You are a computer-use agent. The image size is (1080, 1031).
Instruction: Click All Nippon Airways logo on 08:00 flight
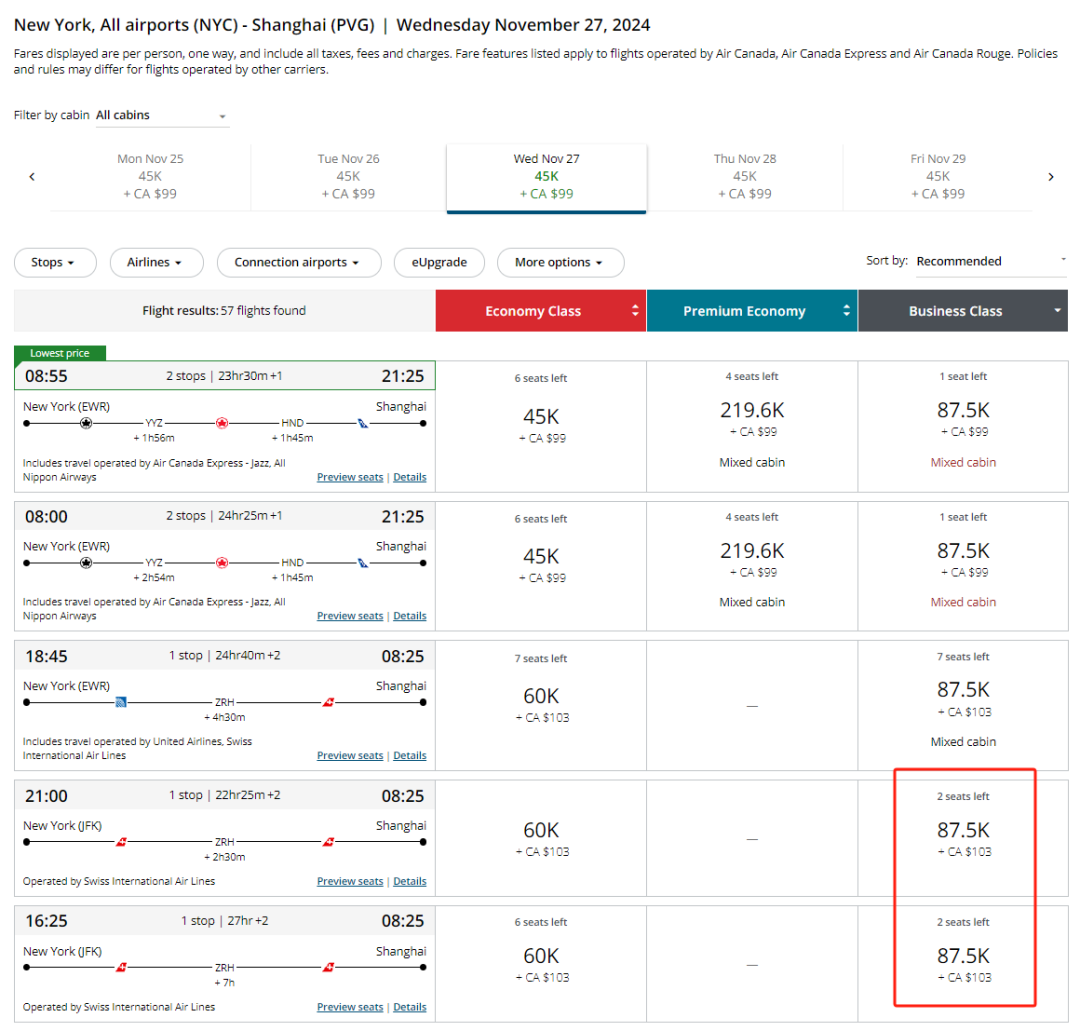[363, 563]
